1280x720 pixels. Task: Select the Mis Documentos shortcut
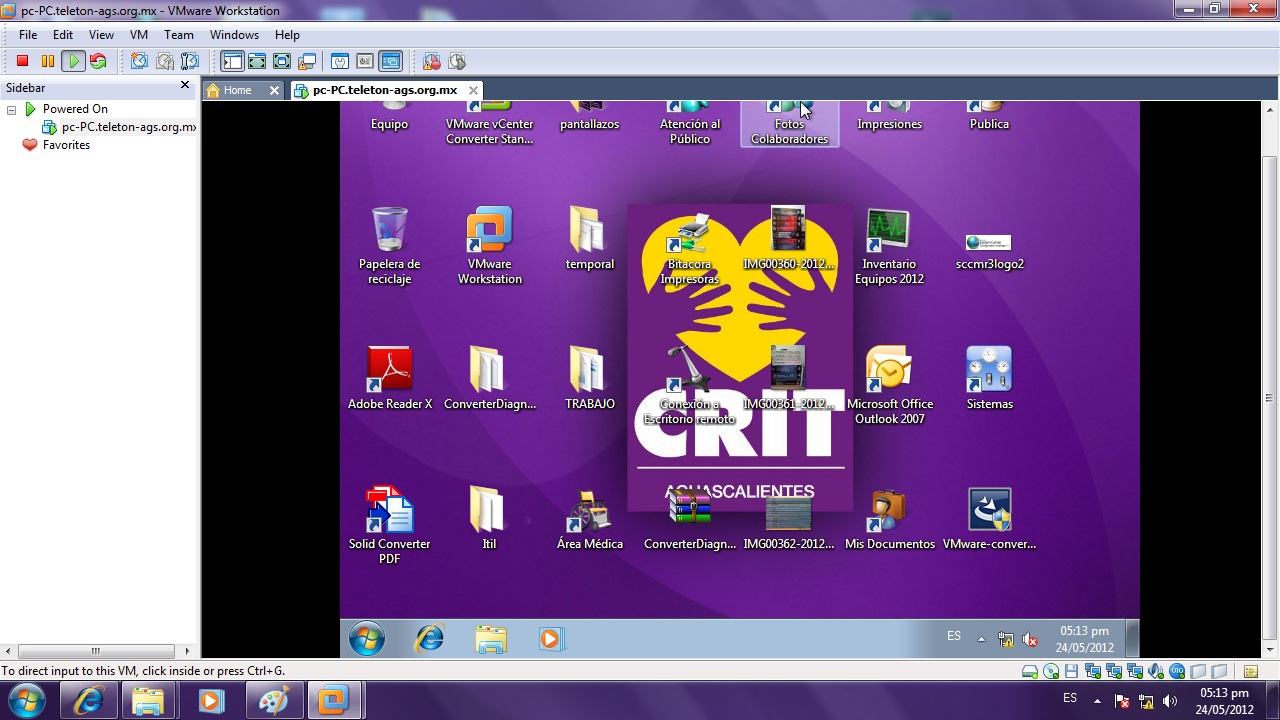pyautogui.click(x=889, y=518)
